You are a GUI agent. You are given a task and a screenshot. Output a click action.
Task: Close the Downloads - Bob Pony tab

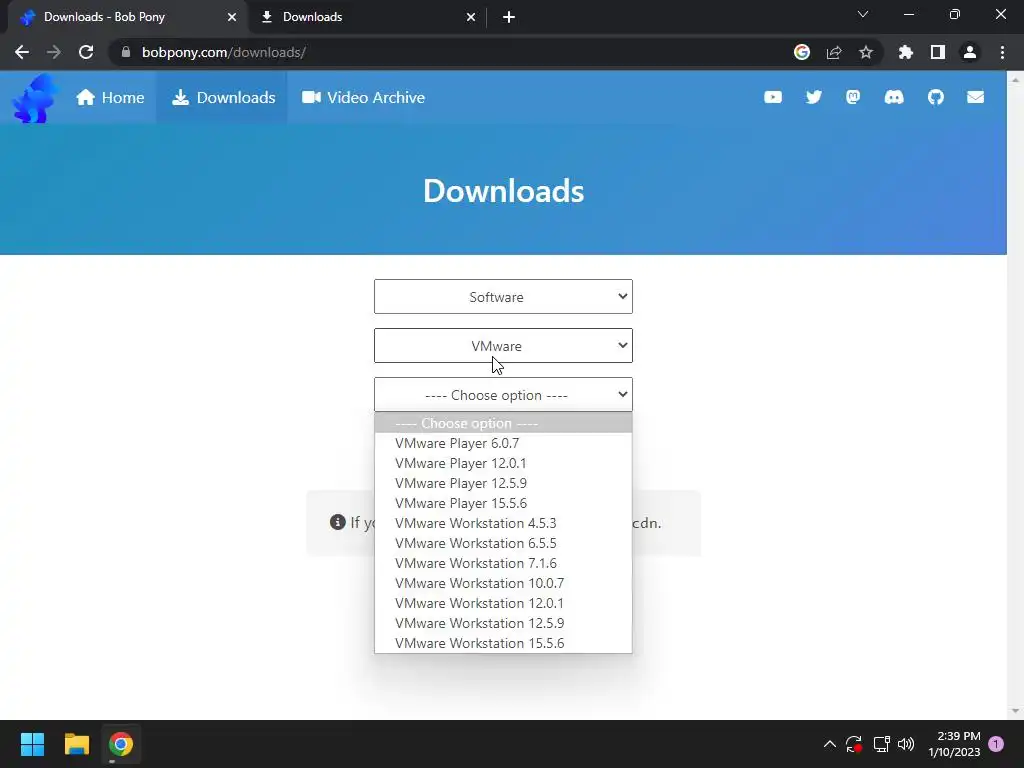click(232, 18)
